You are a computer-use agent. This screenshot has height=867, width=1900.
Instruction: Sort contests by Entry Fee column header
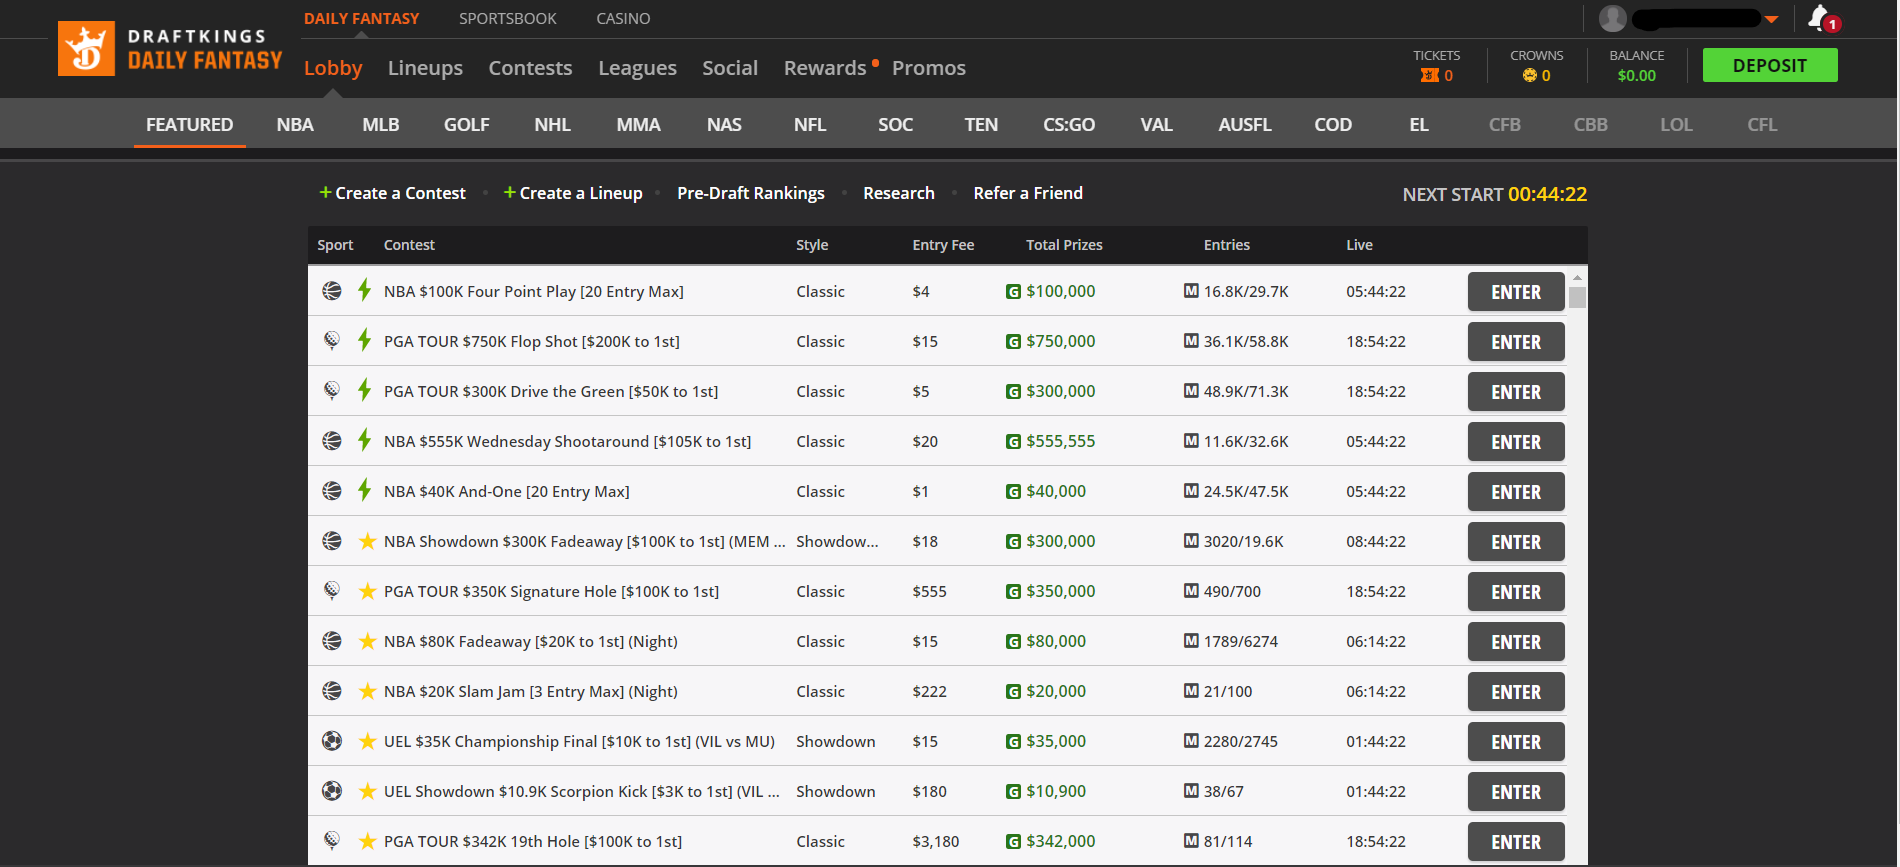[943, 245]
